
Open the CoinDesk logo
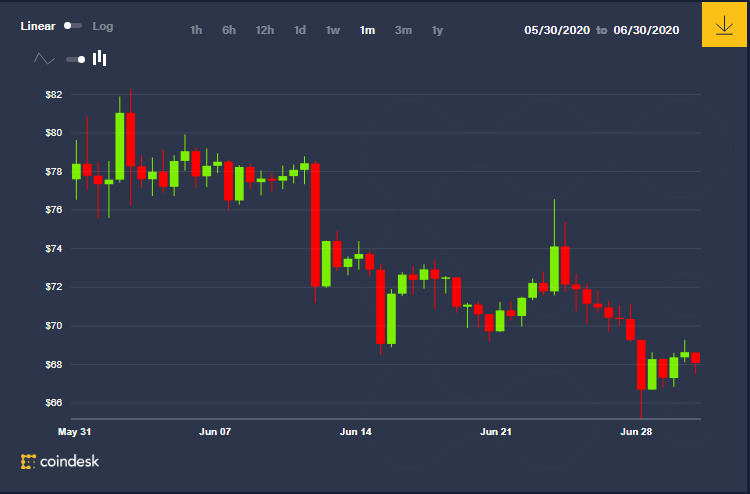pyautogui.click(x=60, y=461)
